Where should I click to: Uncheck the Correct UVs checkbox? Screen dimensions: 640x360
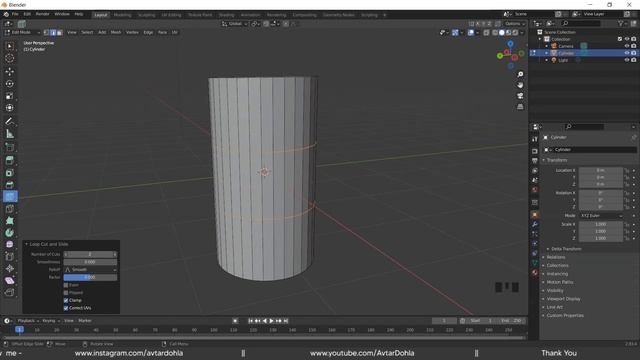[x=66, y=308]
